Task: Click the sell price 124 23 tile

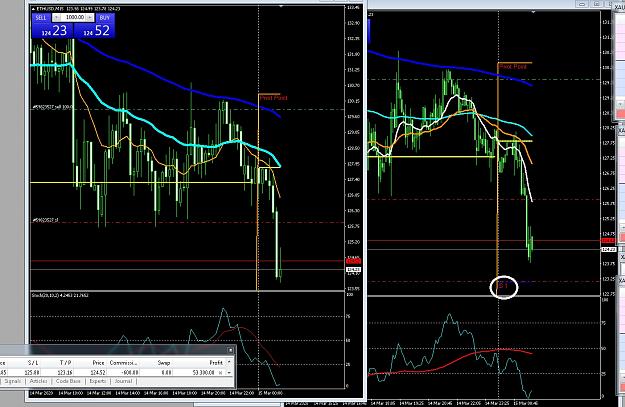Action: pos(52,30)
